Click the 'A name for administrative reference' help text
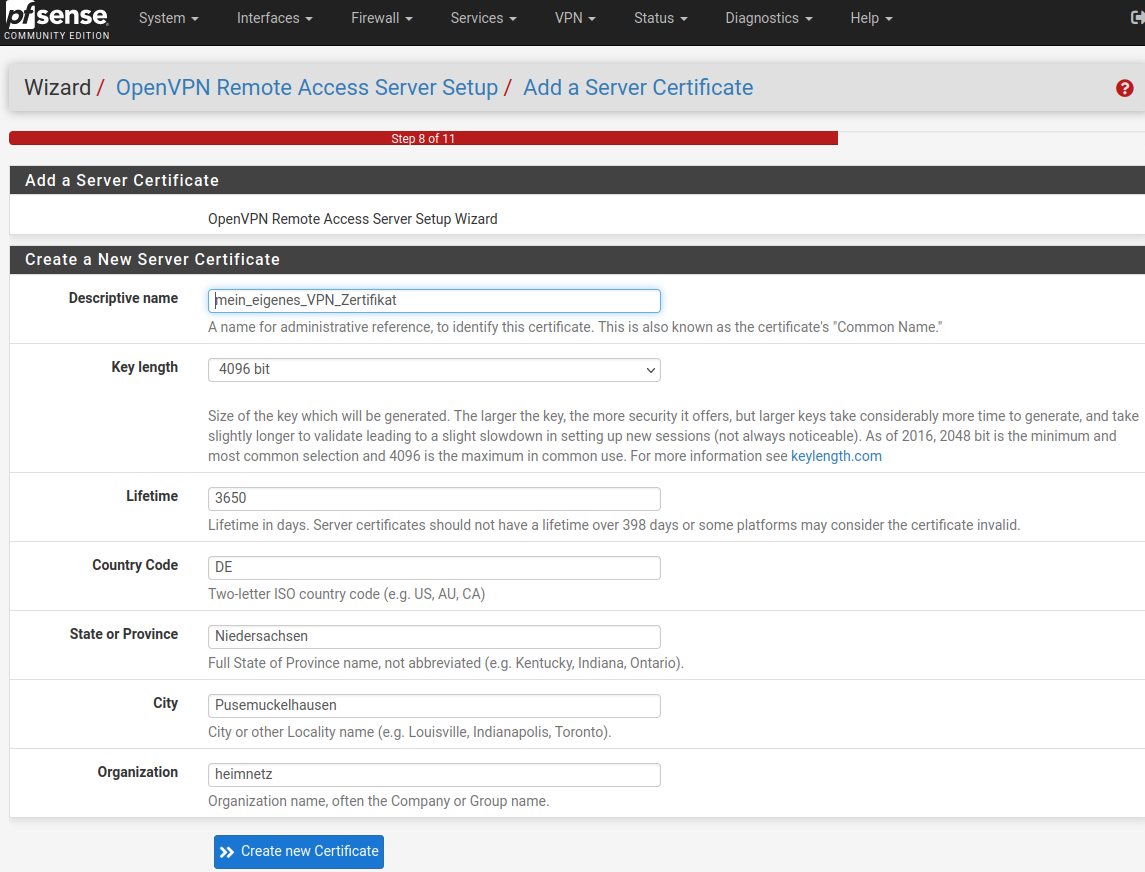1145x872 pixels. (575, 327)
